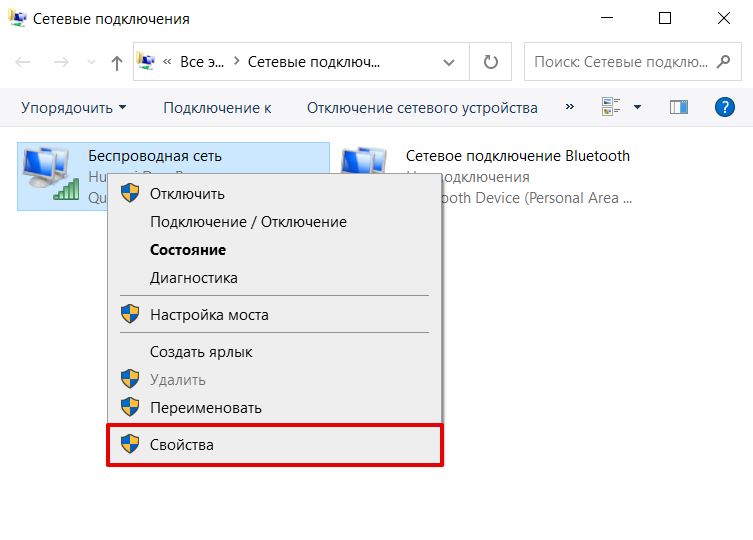Open the Help question mark icon
The height and width of the screenshot is (540, 753).
coord(725,107)
